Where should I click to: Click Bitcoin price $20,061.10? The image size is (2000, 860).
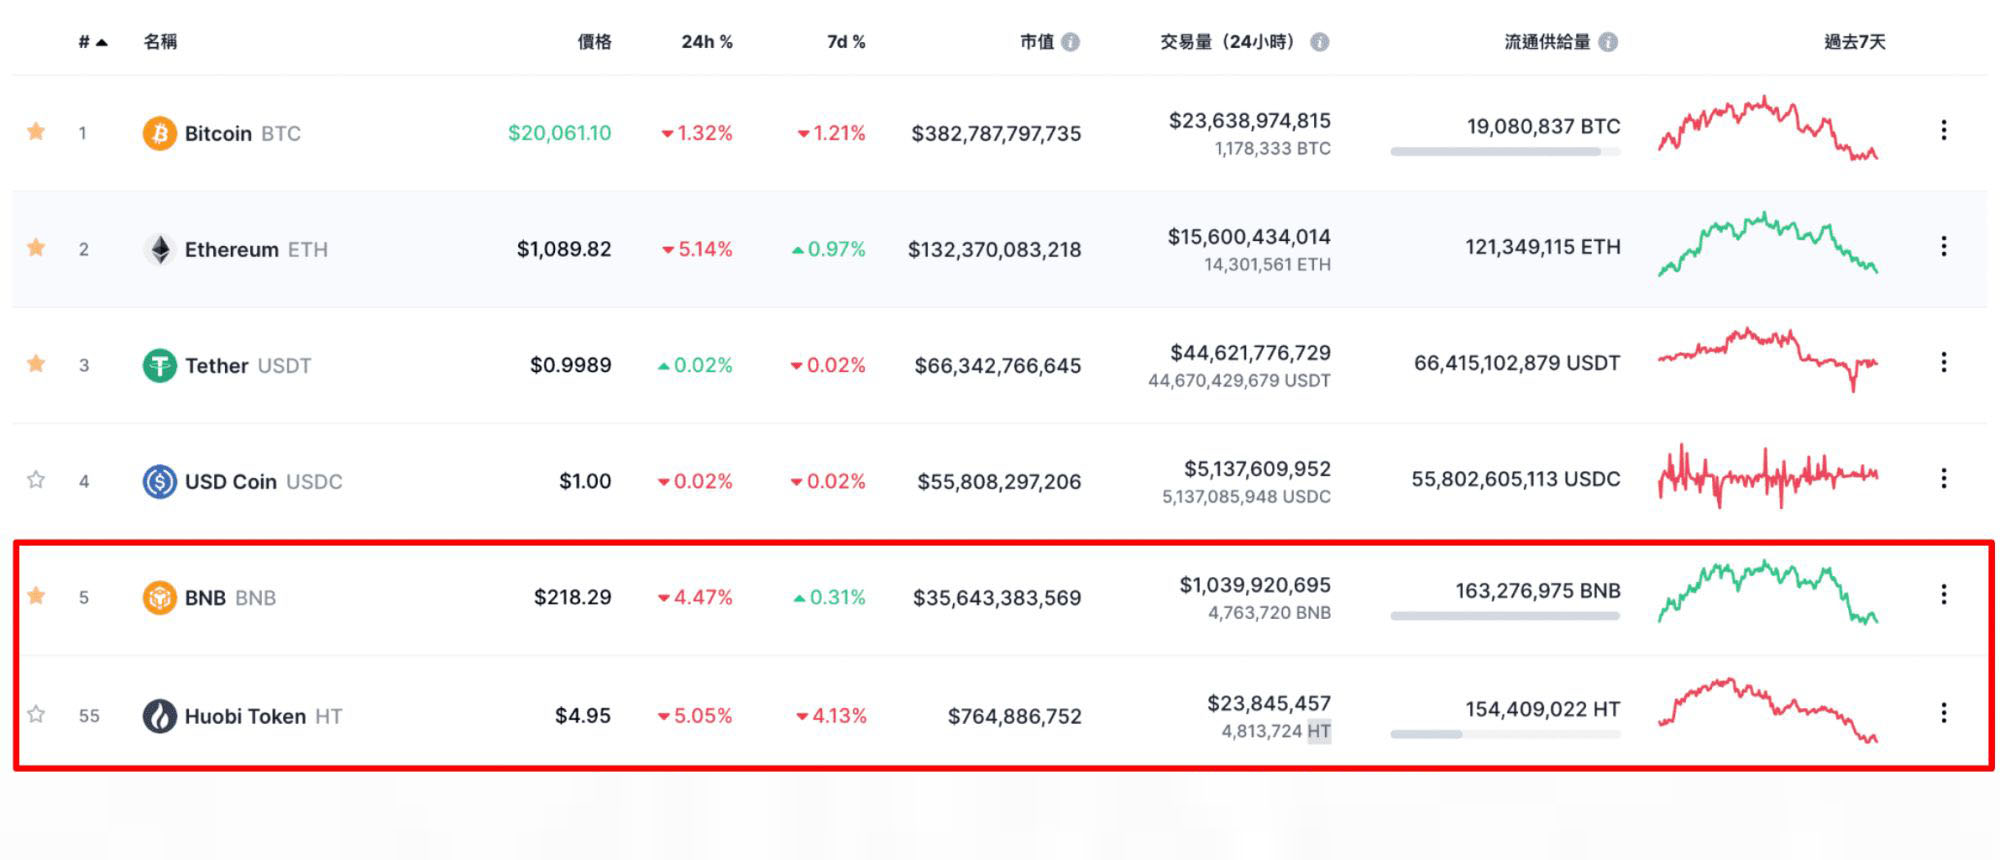[559, 133]
